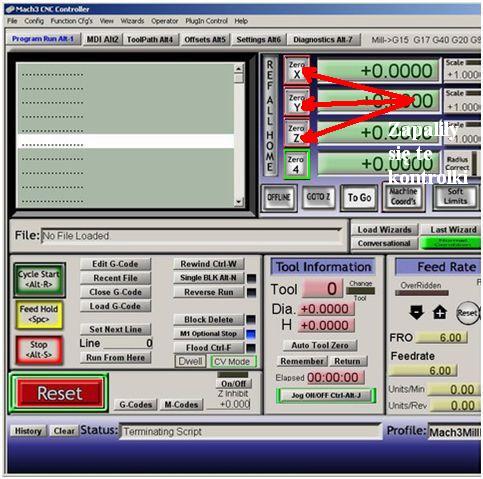
Task: Switch to Settings Alt6 tab
Action: pos(258,39)
